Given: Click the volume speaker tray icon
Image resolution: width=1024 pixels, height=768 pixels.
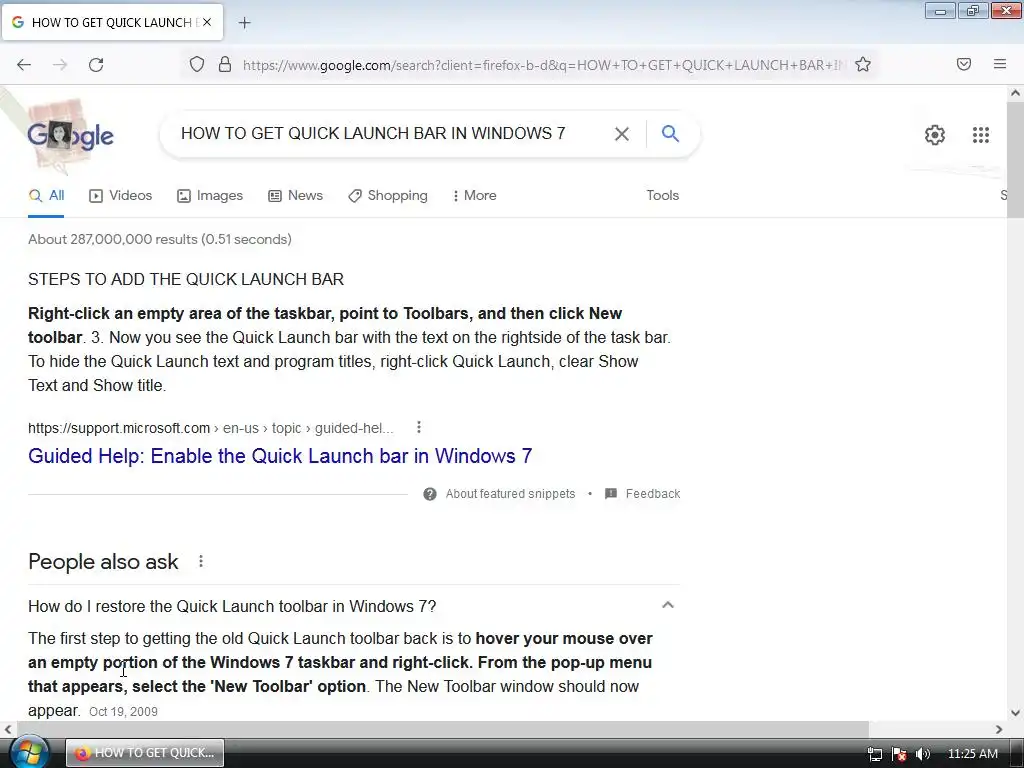Looking at the screenshot, I should tap(922, 754).
